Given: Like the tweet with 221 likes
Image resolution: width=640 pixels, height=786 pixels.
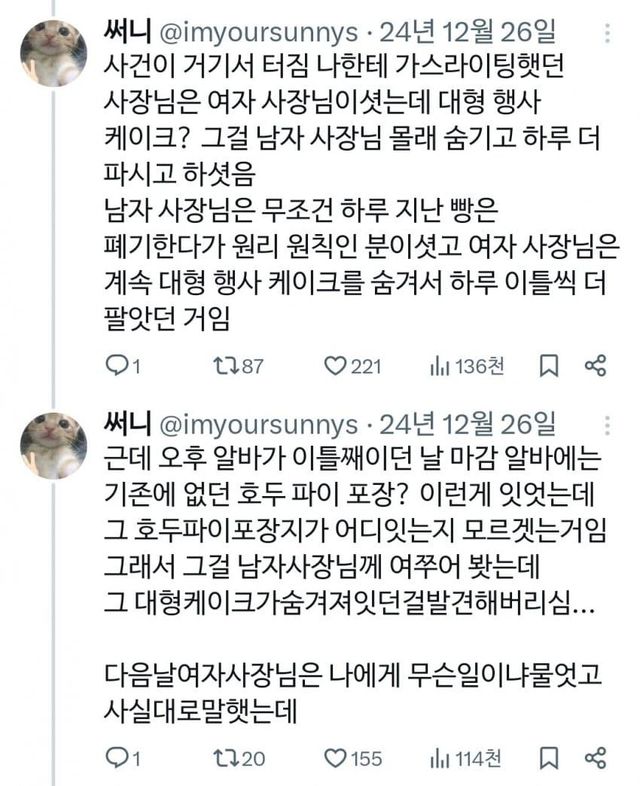Looking at the screenshot, I should 335,367.
